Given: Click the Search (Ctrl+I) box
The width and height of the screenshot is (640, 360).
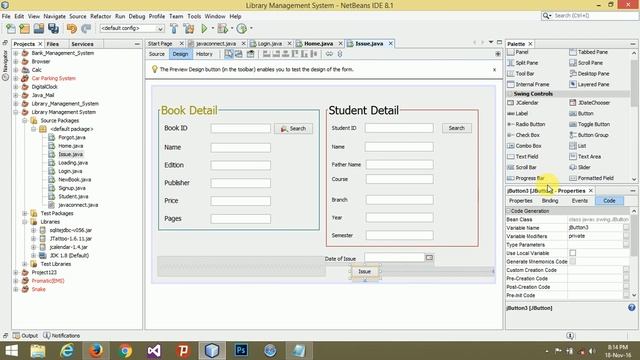Looking at the screenshot, I should pyautogui.click(x=589, y=16).
